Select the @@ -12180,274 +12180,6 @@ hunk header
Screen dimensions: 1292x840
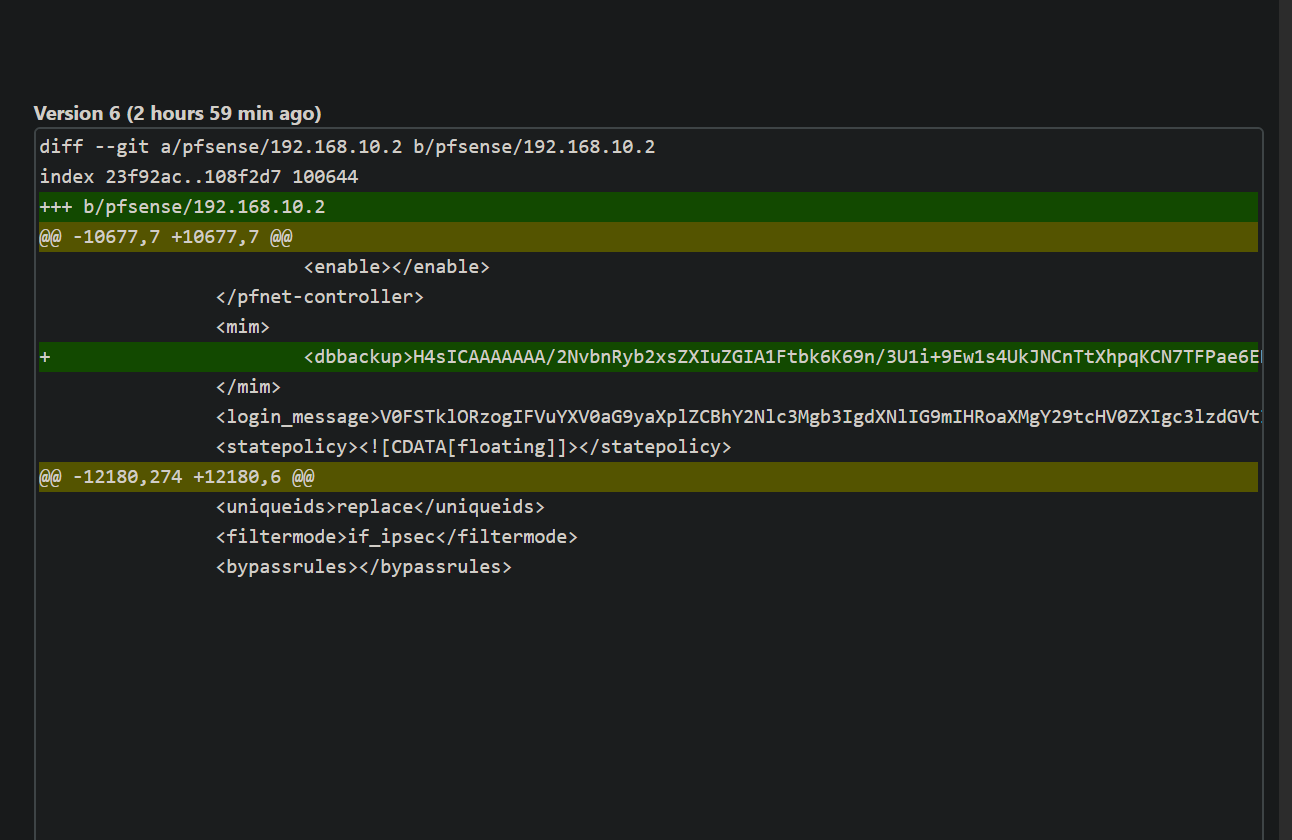(x=176, y=477)
